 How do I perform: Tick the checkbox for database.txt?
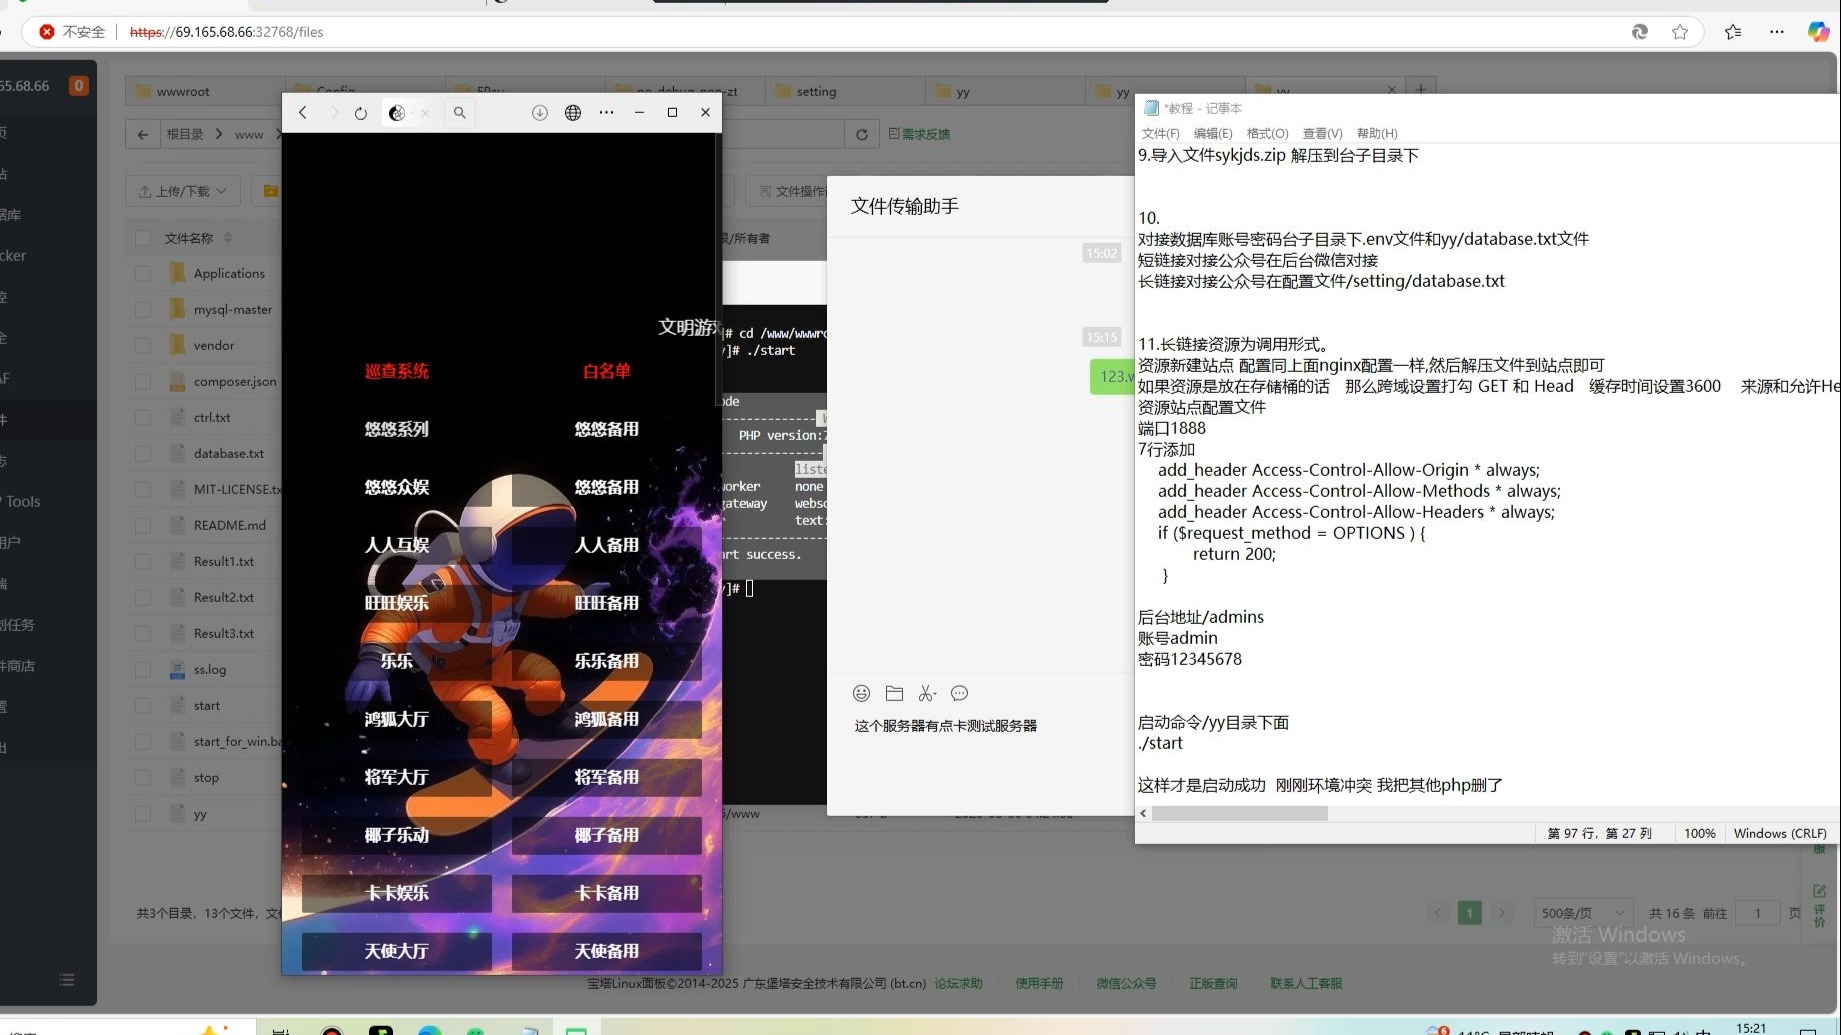(x=143, y=453)
